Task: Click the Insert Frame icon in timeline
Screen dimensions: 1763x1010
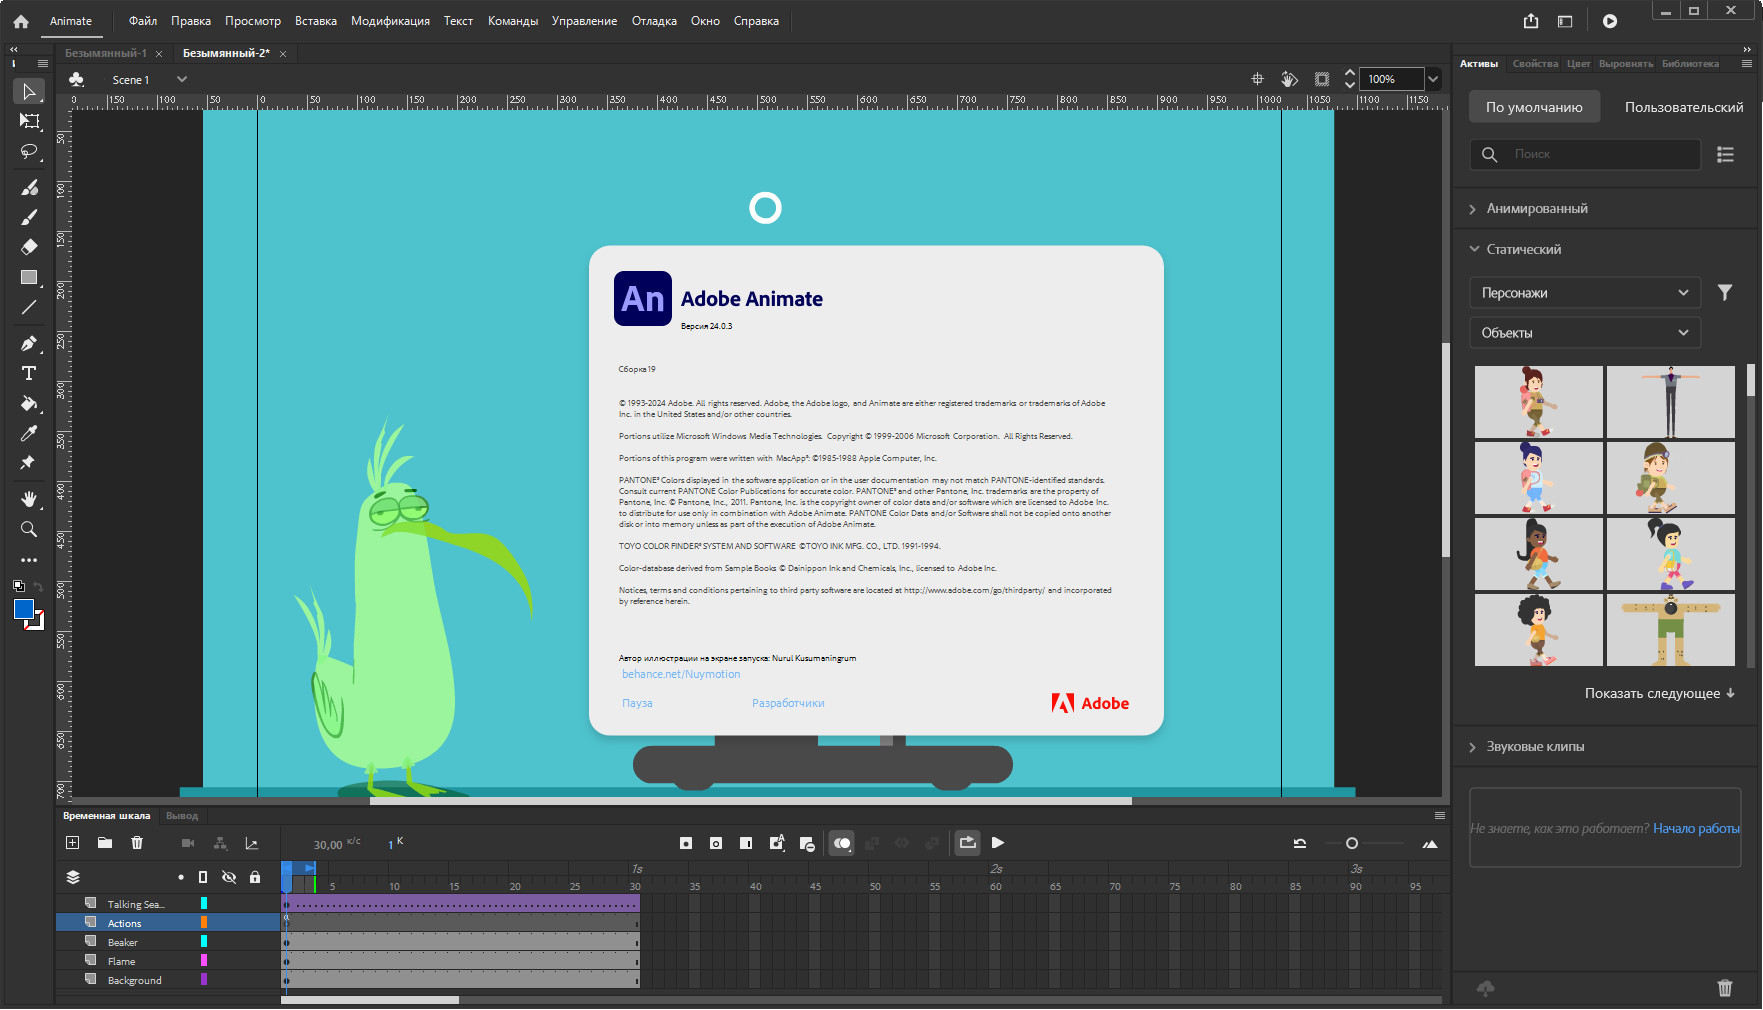Action: [x=746, y=843]
